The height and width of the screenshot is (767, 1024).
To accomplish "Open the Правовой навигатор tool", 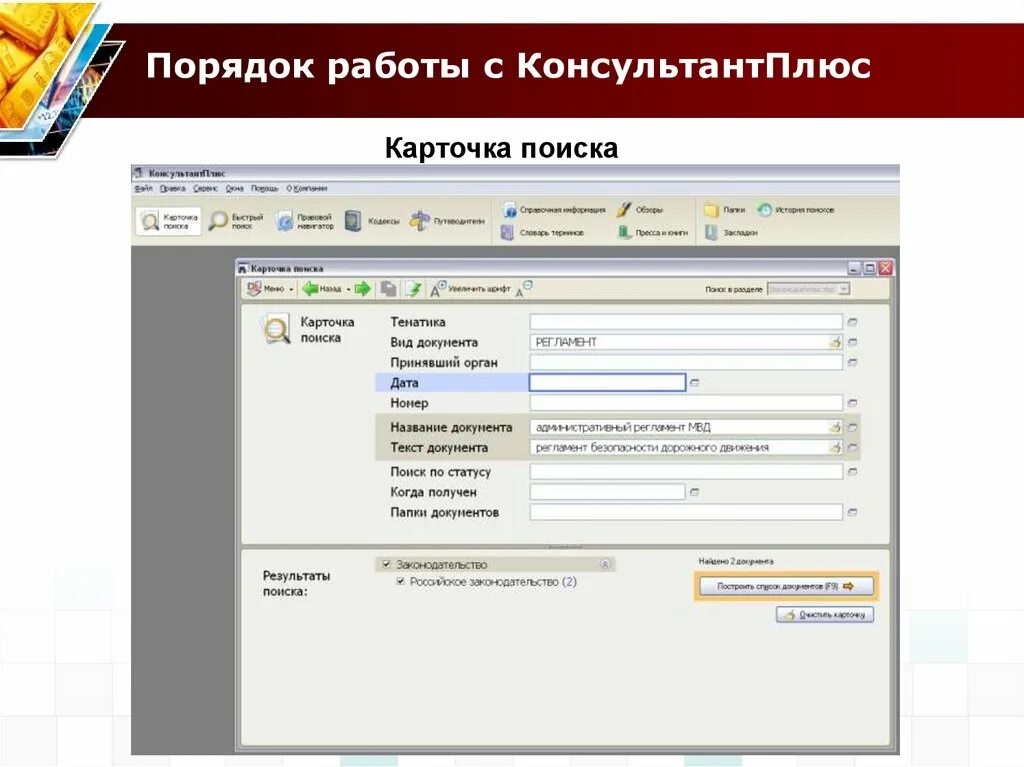I will coord(304,221).
